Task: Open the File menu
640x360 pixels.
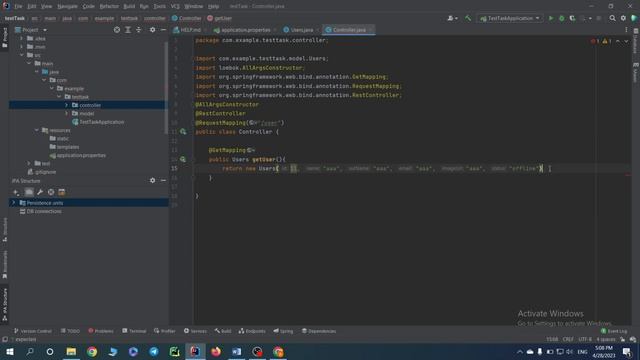Action: [x=18, y=6]
